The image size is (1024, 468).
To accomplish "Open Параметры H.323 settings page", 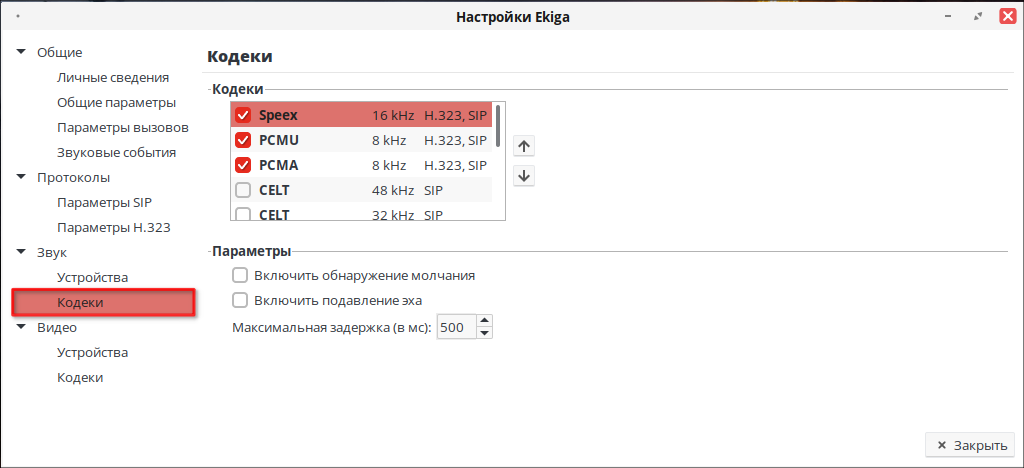I will tap(114, 228).
